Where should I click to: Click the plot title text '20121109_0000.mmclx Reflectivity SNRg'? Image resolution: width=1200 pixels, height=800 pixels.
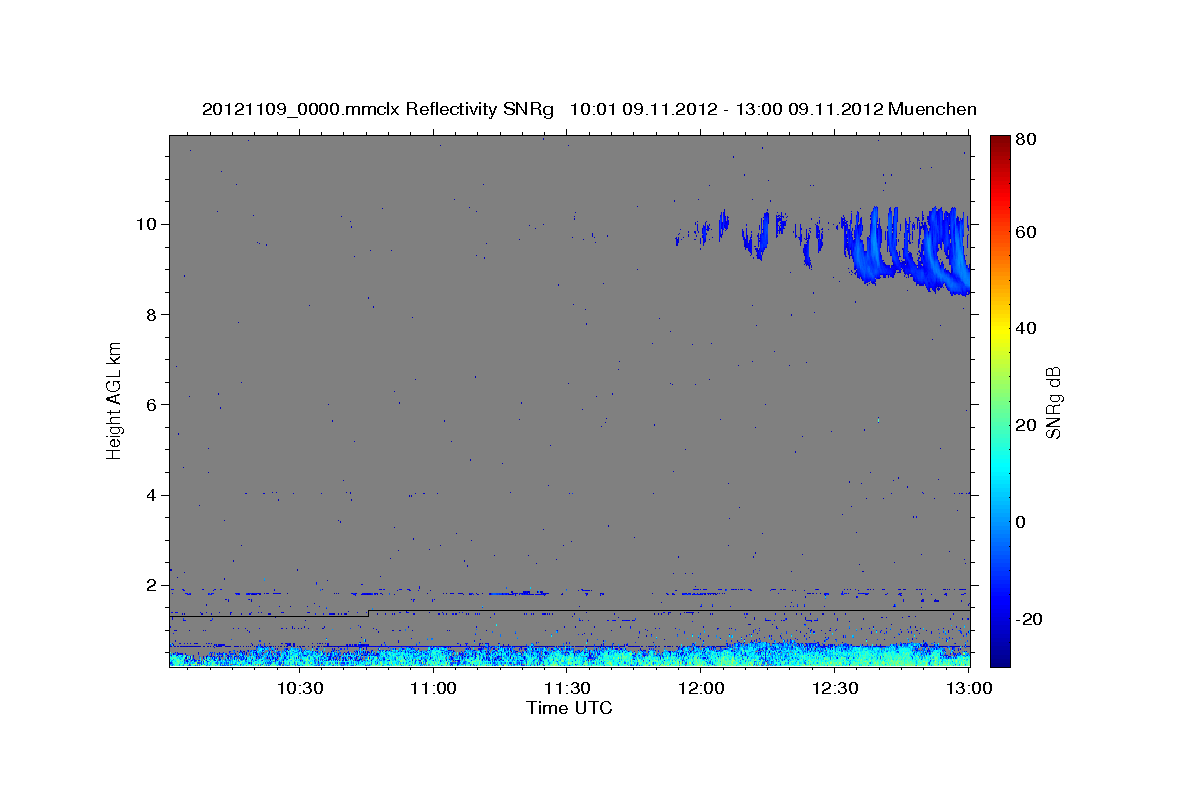(378, 109)
